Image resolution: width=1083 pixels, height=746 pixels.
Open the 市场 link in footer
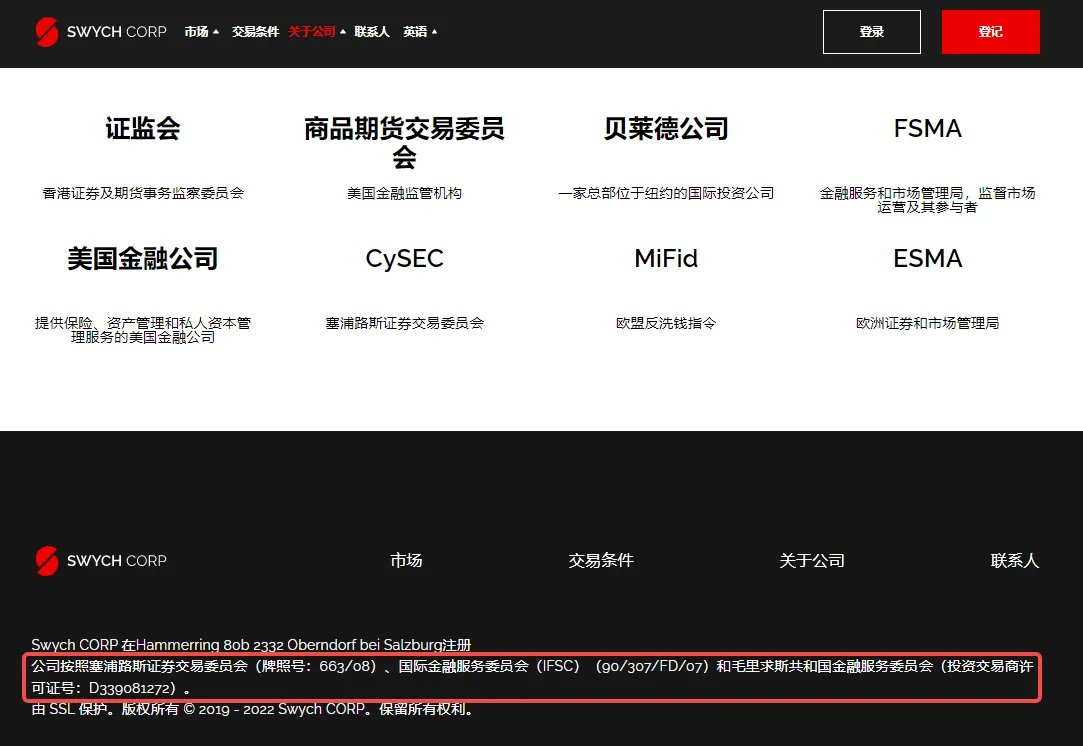pos(406,560)
